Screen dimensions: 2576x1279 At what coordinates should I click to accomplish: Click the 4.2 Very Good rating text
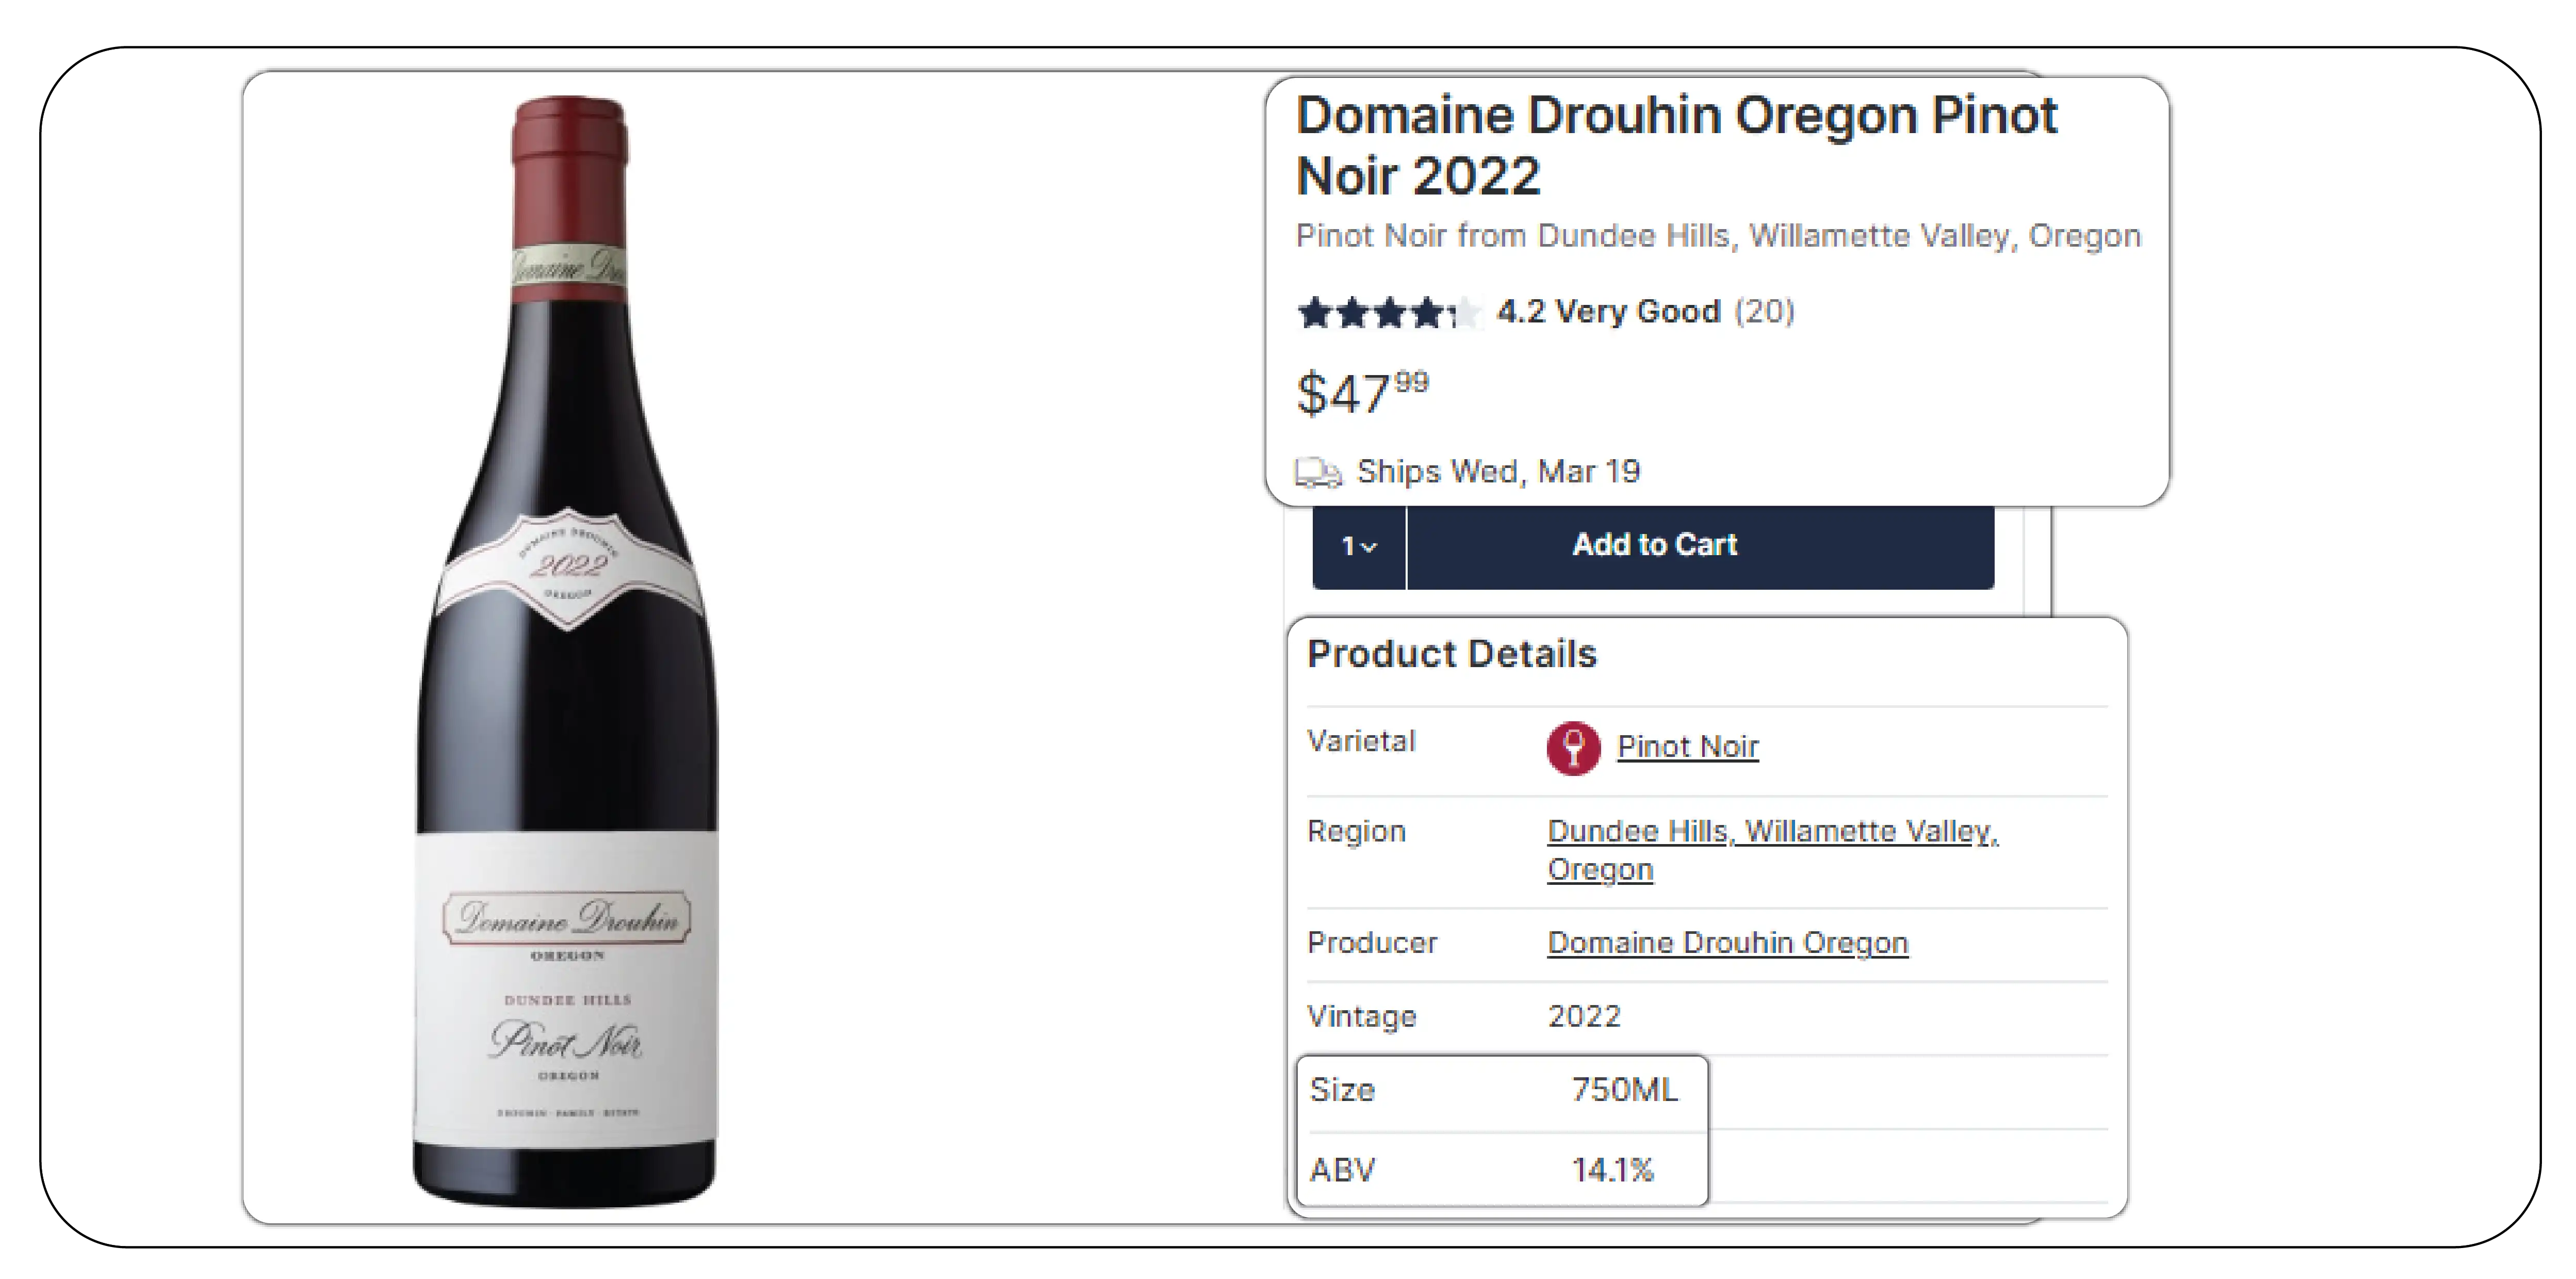pyautogui.click(x=1608, y=312)
